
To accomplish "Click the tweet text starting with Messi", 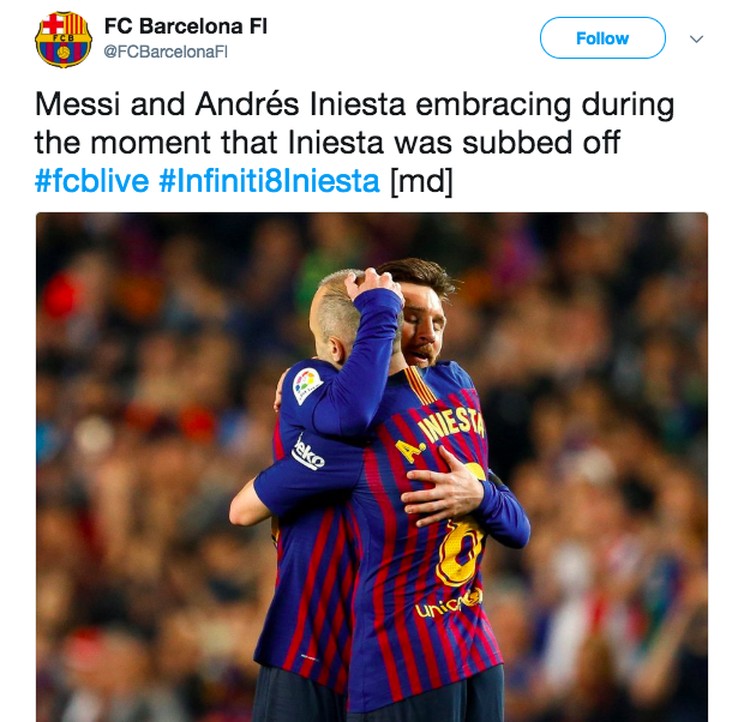I will coord(354,143).
